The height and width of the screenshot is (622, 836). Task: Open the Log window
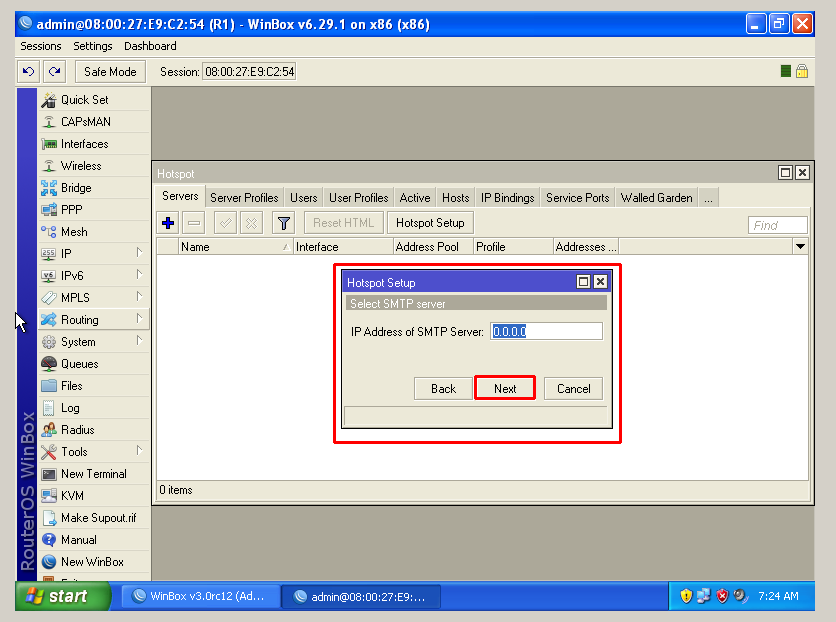pos(94,408)
